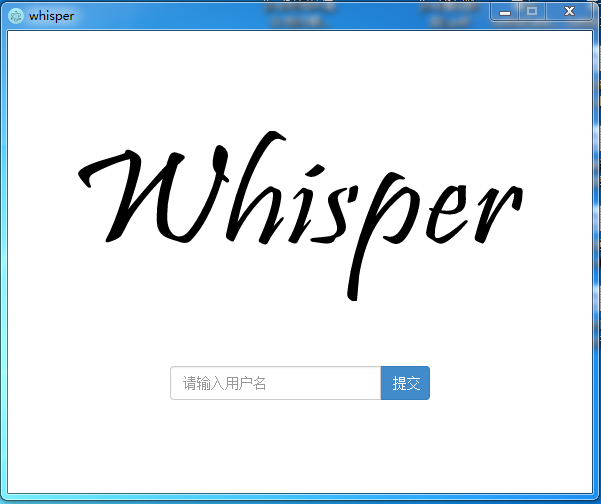Click the whisper app icon in title bar
This screenshot has width=601, height=504.
coord(15,15)
